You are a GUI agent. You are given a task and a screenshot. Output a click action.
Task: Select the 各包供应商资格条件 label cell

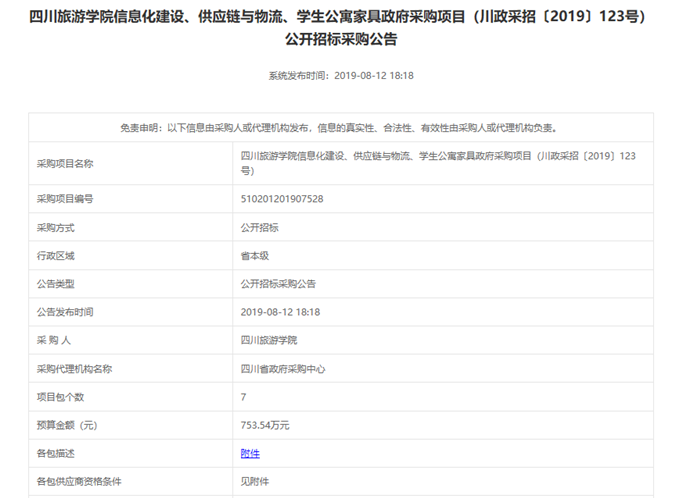point(131,481)
